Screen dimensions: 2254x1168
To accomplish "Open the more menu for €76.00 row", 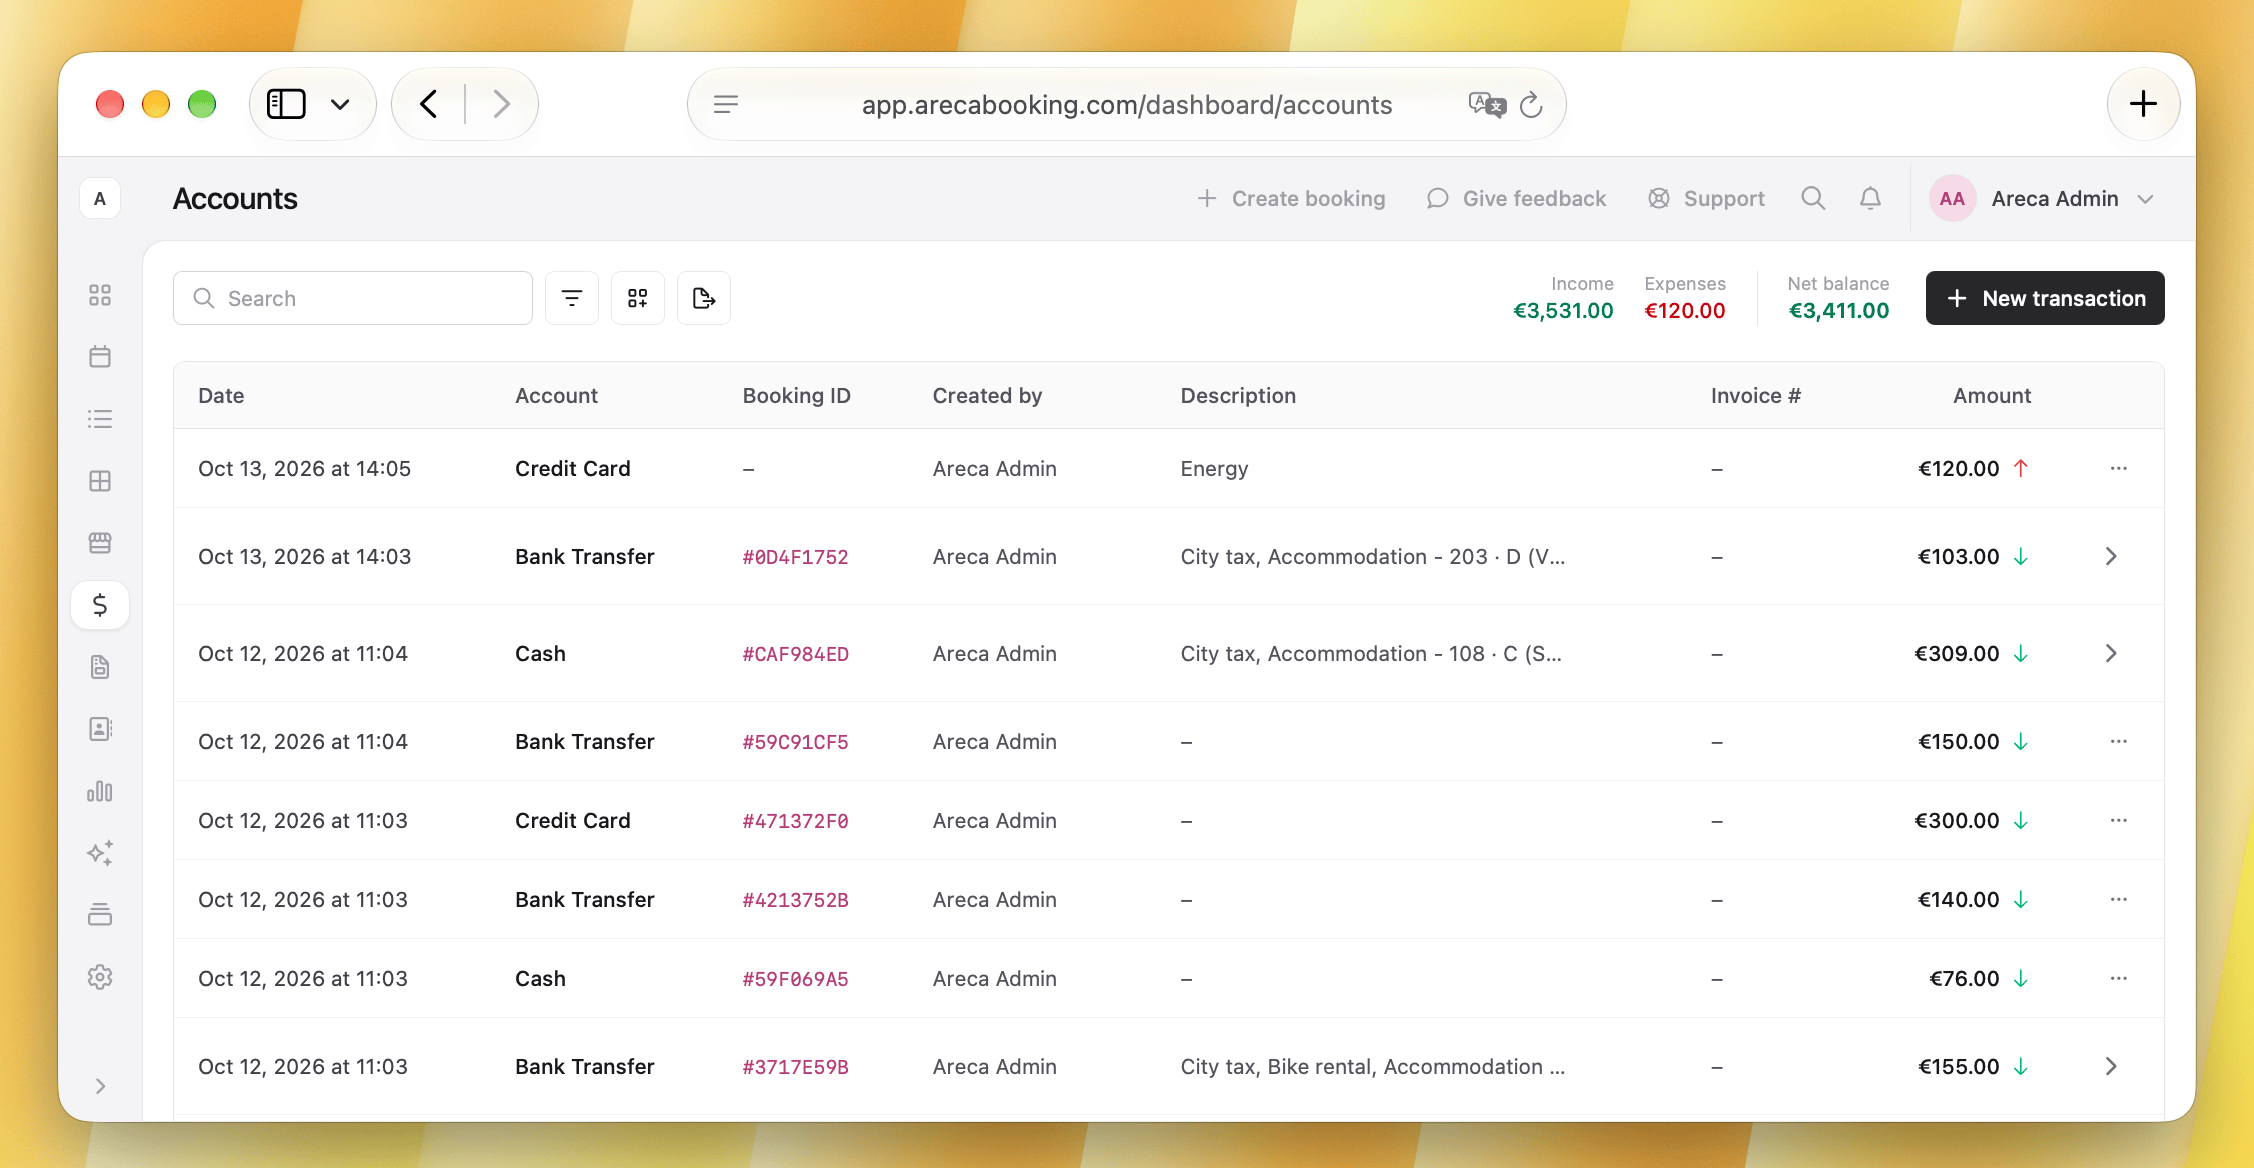I will pos(2118,978).
